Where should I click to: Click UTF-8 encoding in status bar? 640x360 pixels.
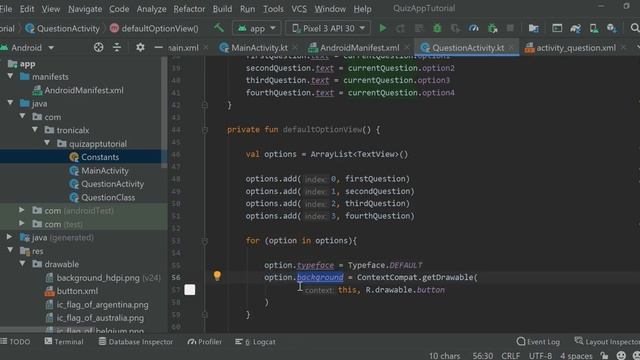click(540, 356)
